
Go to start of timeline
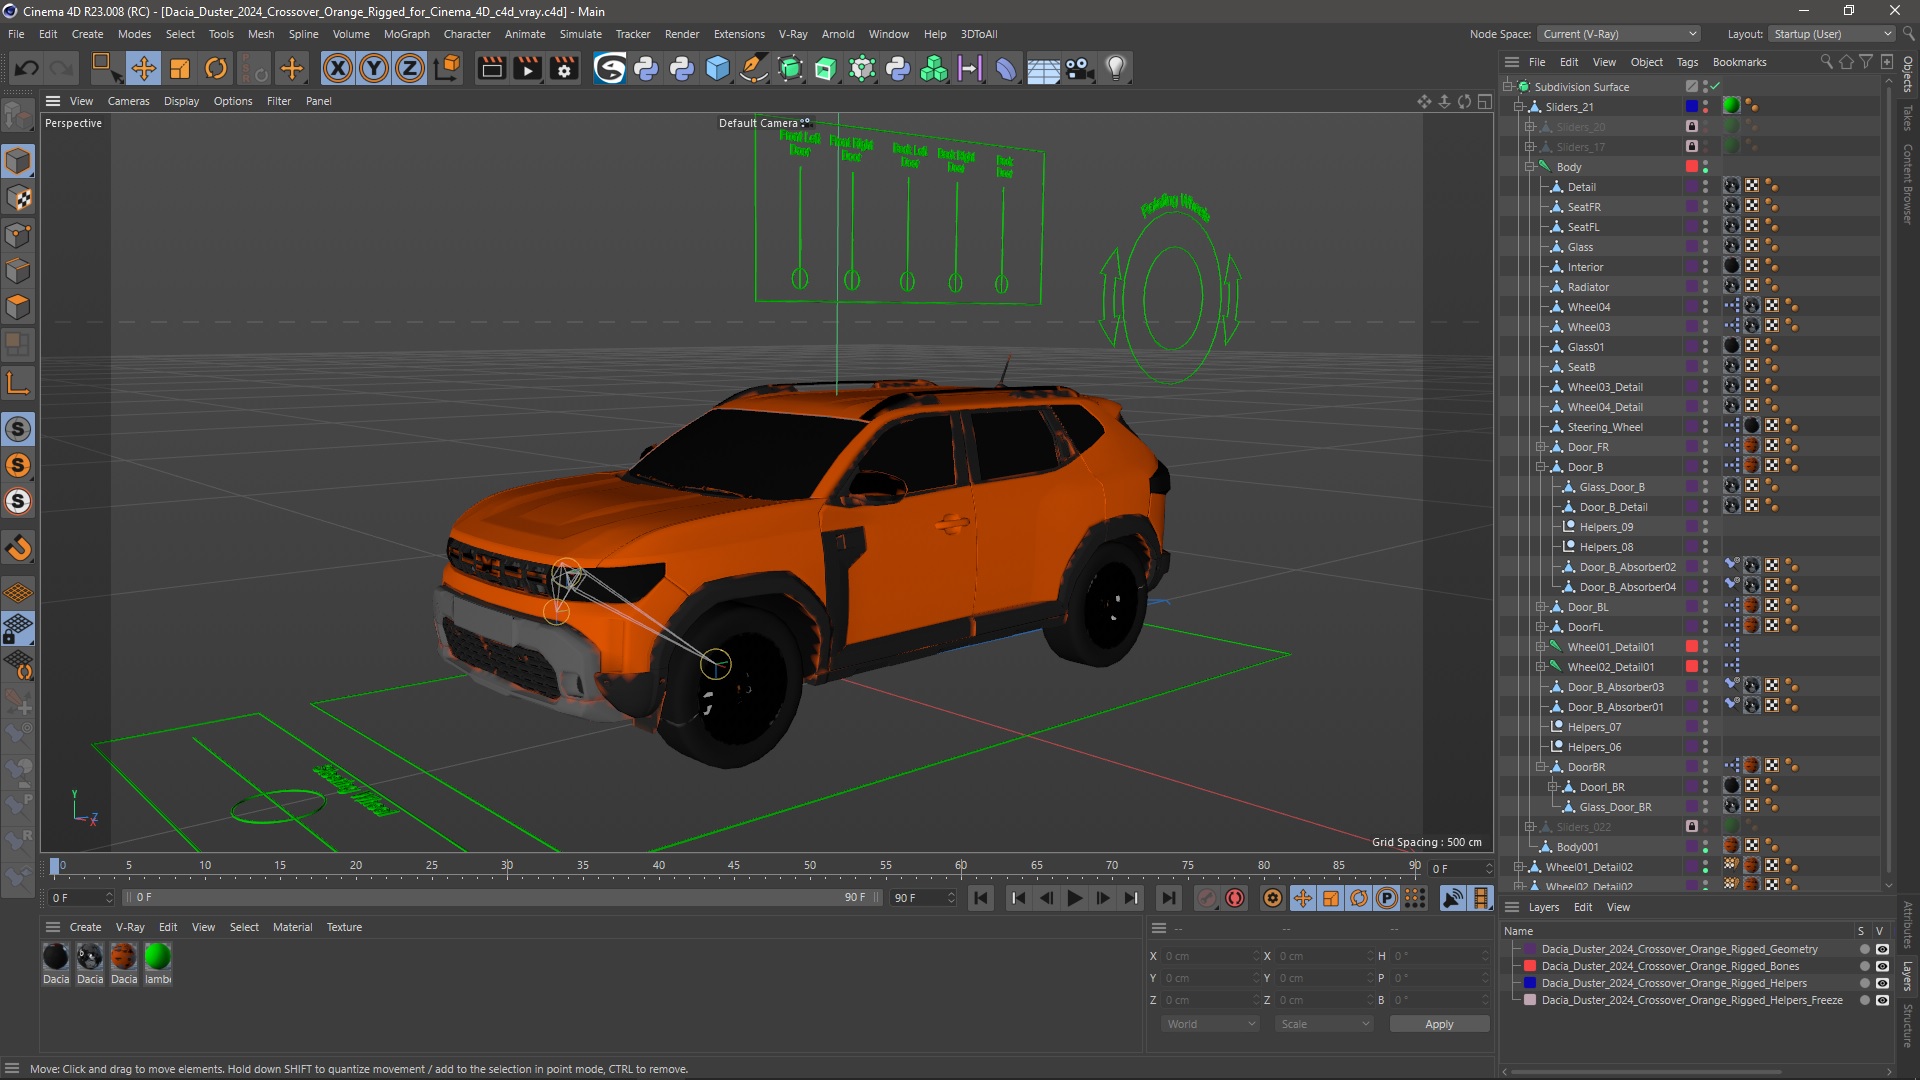(981, 898)
